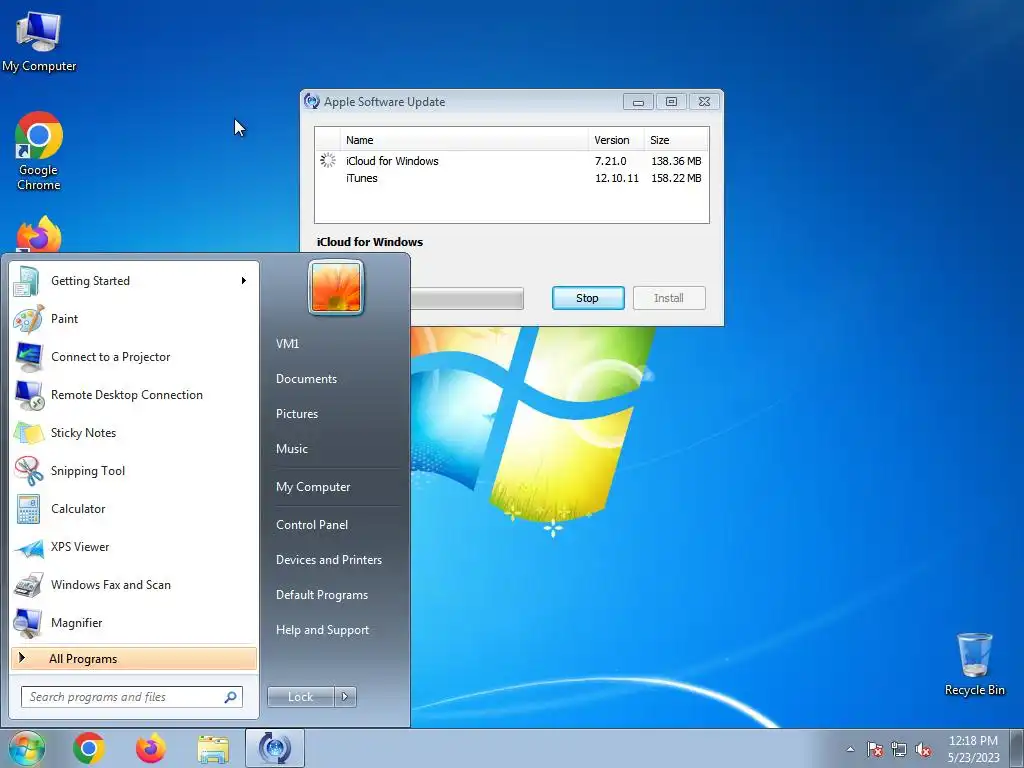Click the magnifier icon in the search box
1024x768 pixels.
(231, 697)
